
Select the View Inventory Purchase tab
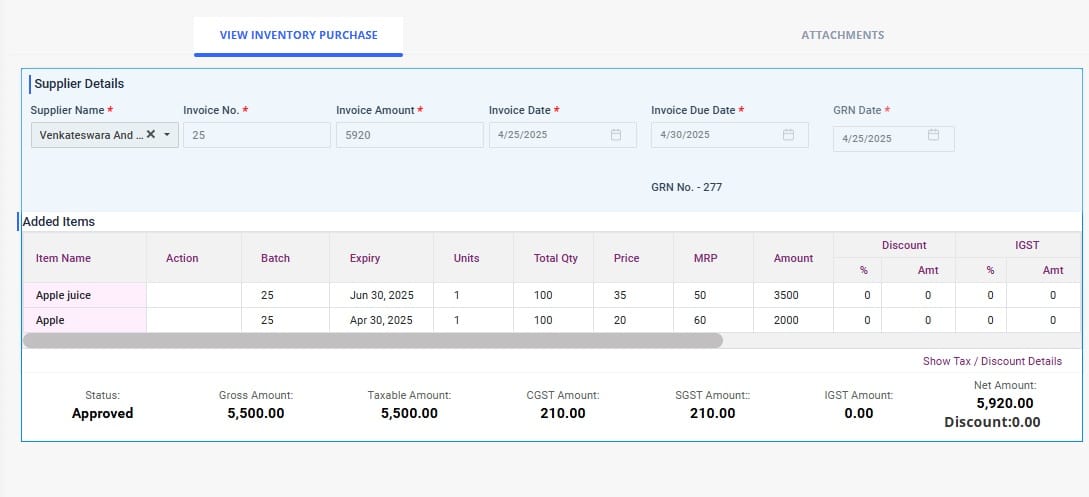298,35
